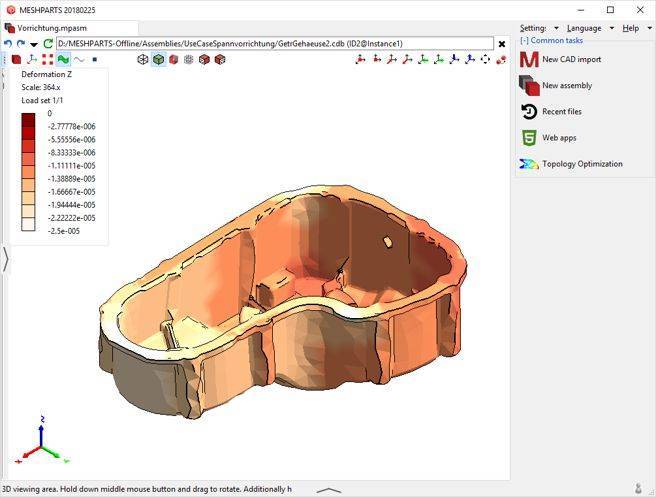The width and height of the screenshot is (656, 497).
Task: Clear the file path with the X icon
Action: [x=503, y=44]
